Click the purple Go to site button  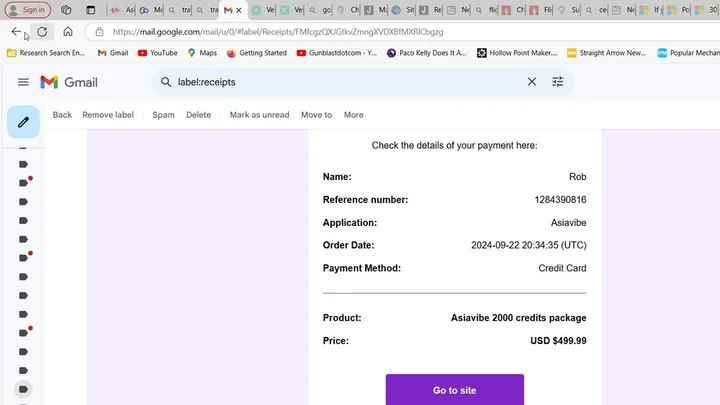(x=455, y=389)
